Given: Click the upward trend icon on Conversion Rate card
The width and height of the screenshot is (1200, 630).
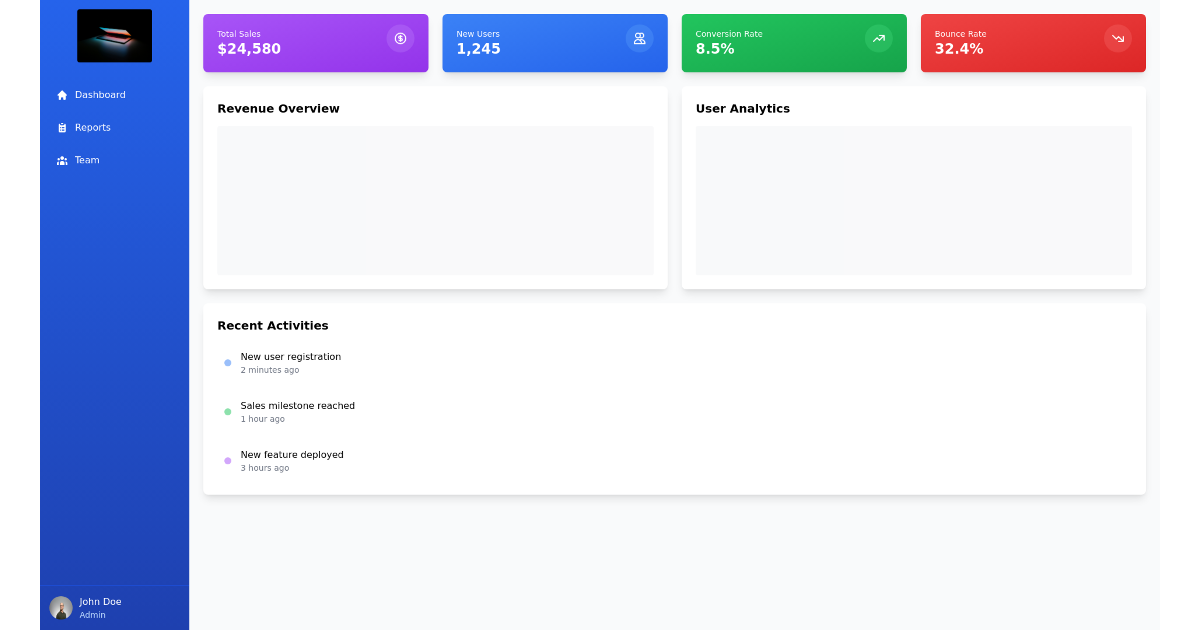Looking at the screenshot, I should [878, 38].
